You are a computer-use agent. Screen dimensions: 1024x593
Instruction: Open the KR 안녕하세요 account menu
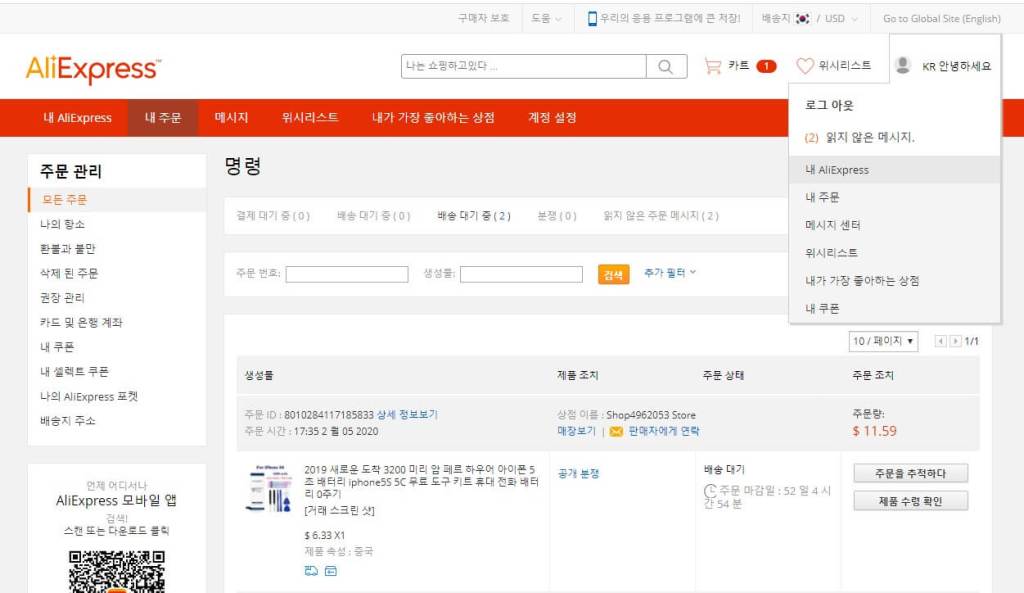click(956, 66)
